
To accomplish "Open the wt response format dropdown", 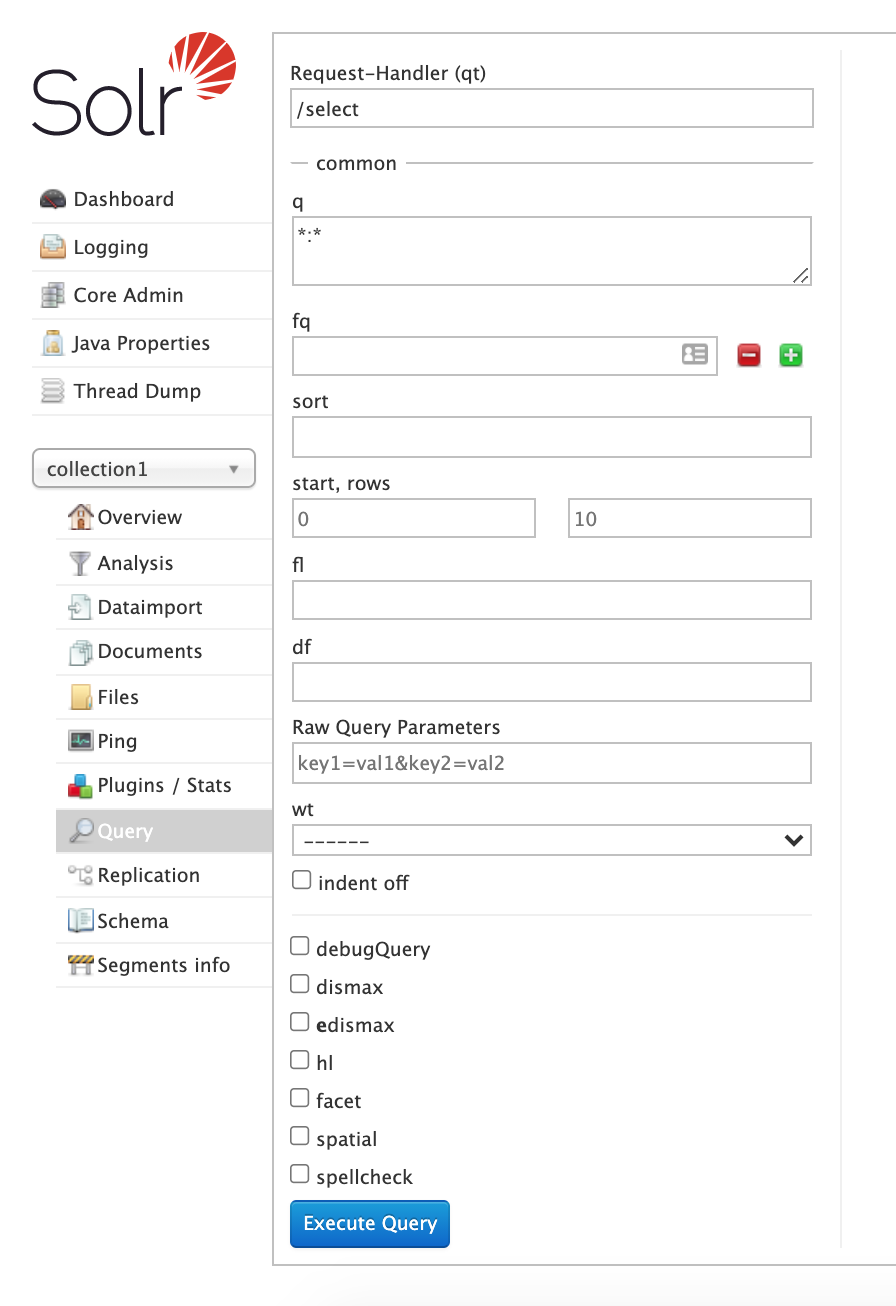I will (552, 840).
